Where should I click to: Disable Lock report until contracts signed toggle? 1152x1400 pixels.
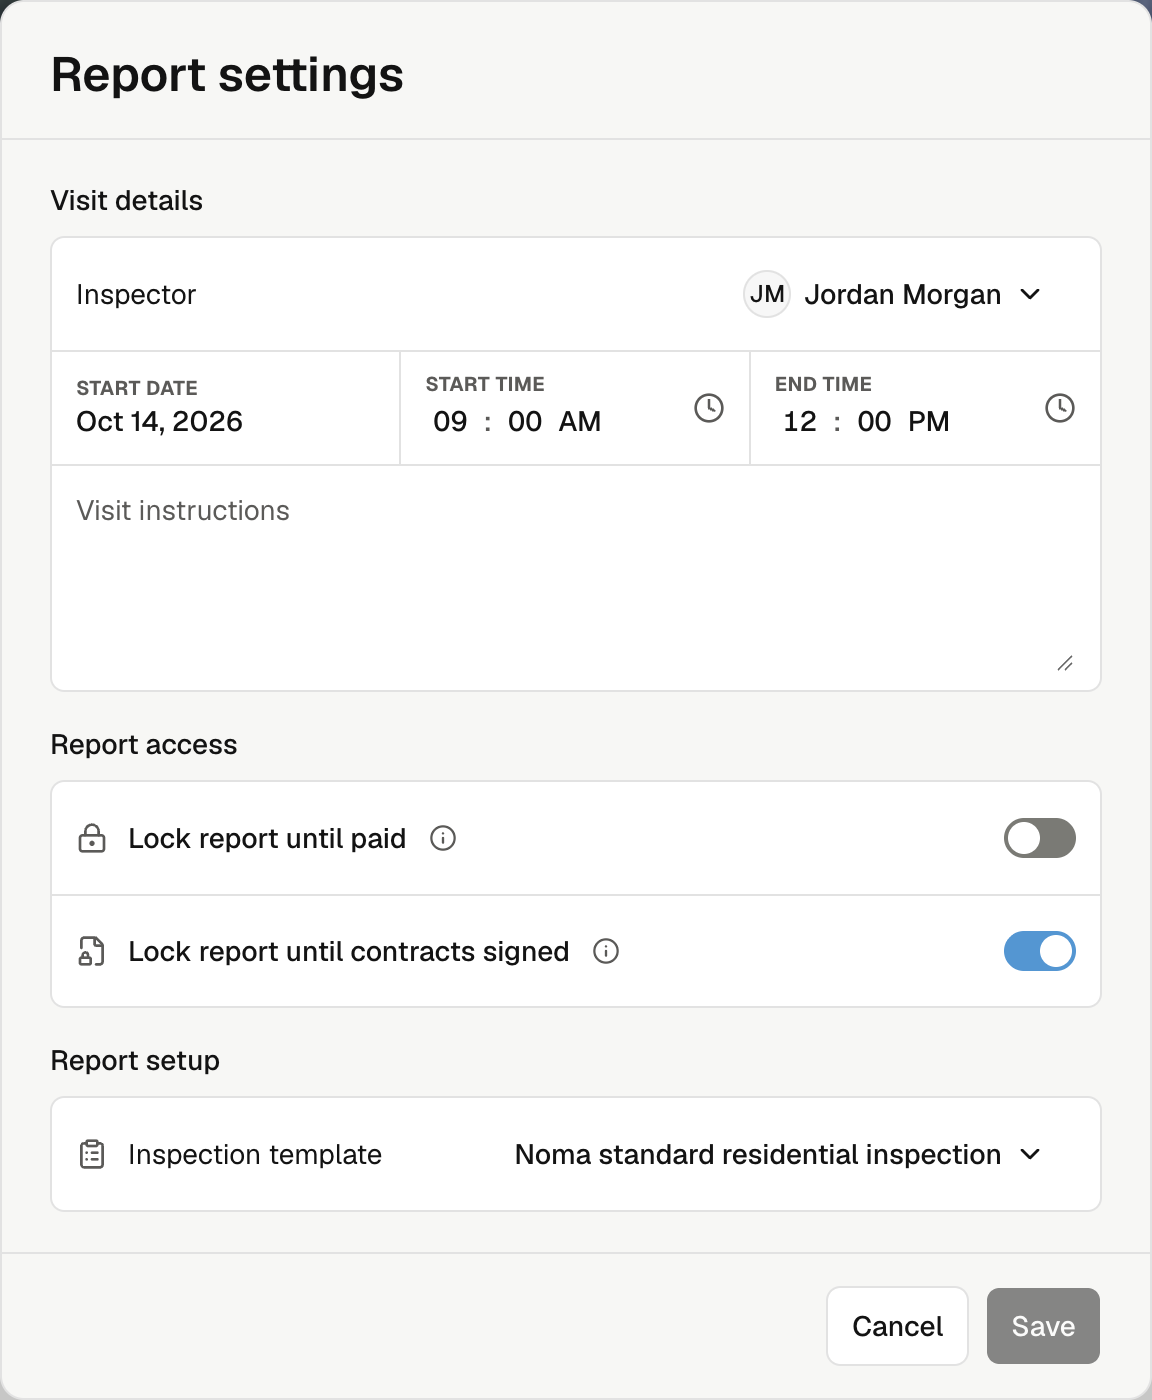point(1040,951)
